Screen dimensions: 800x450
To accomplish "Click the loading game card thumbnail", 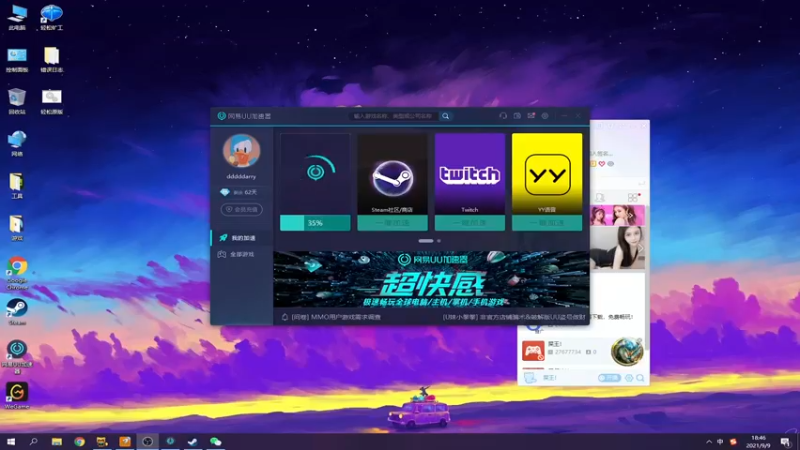I will [x=315, y=174].
